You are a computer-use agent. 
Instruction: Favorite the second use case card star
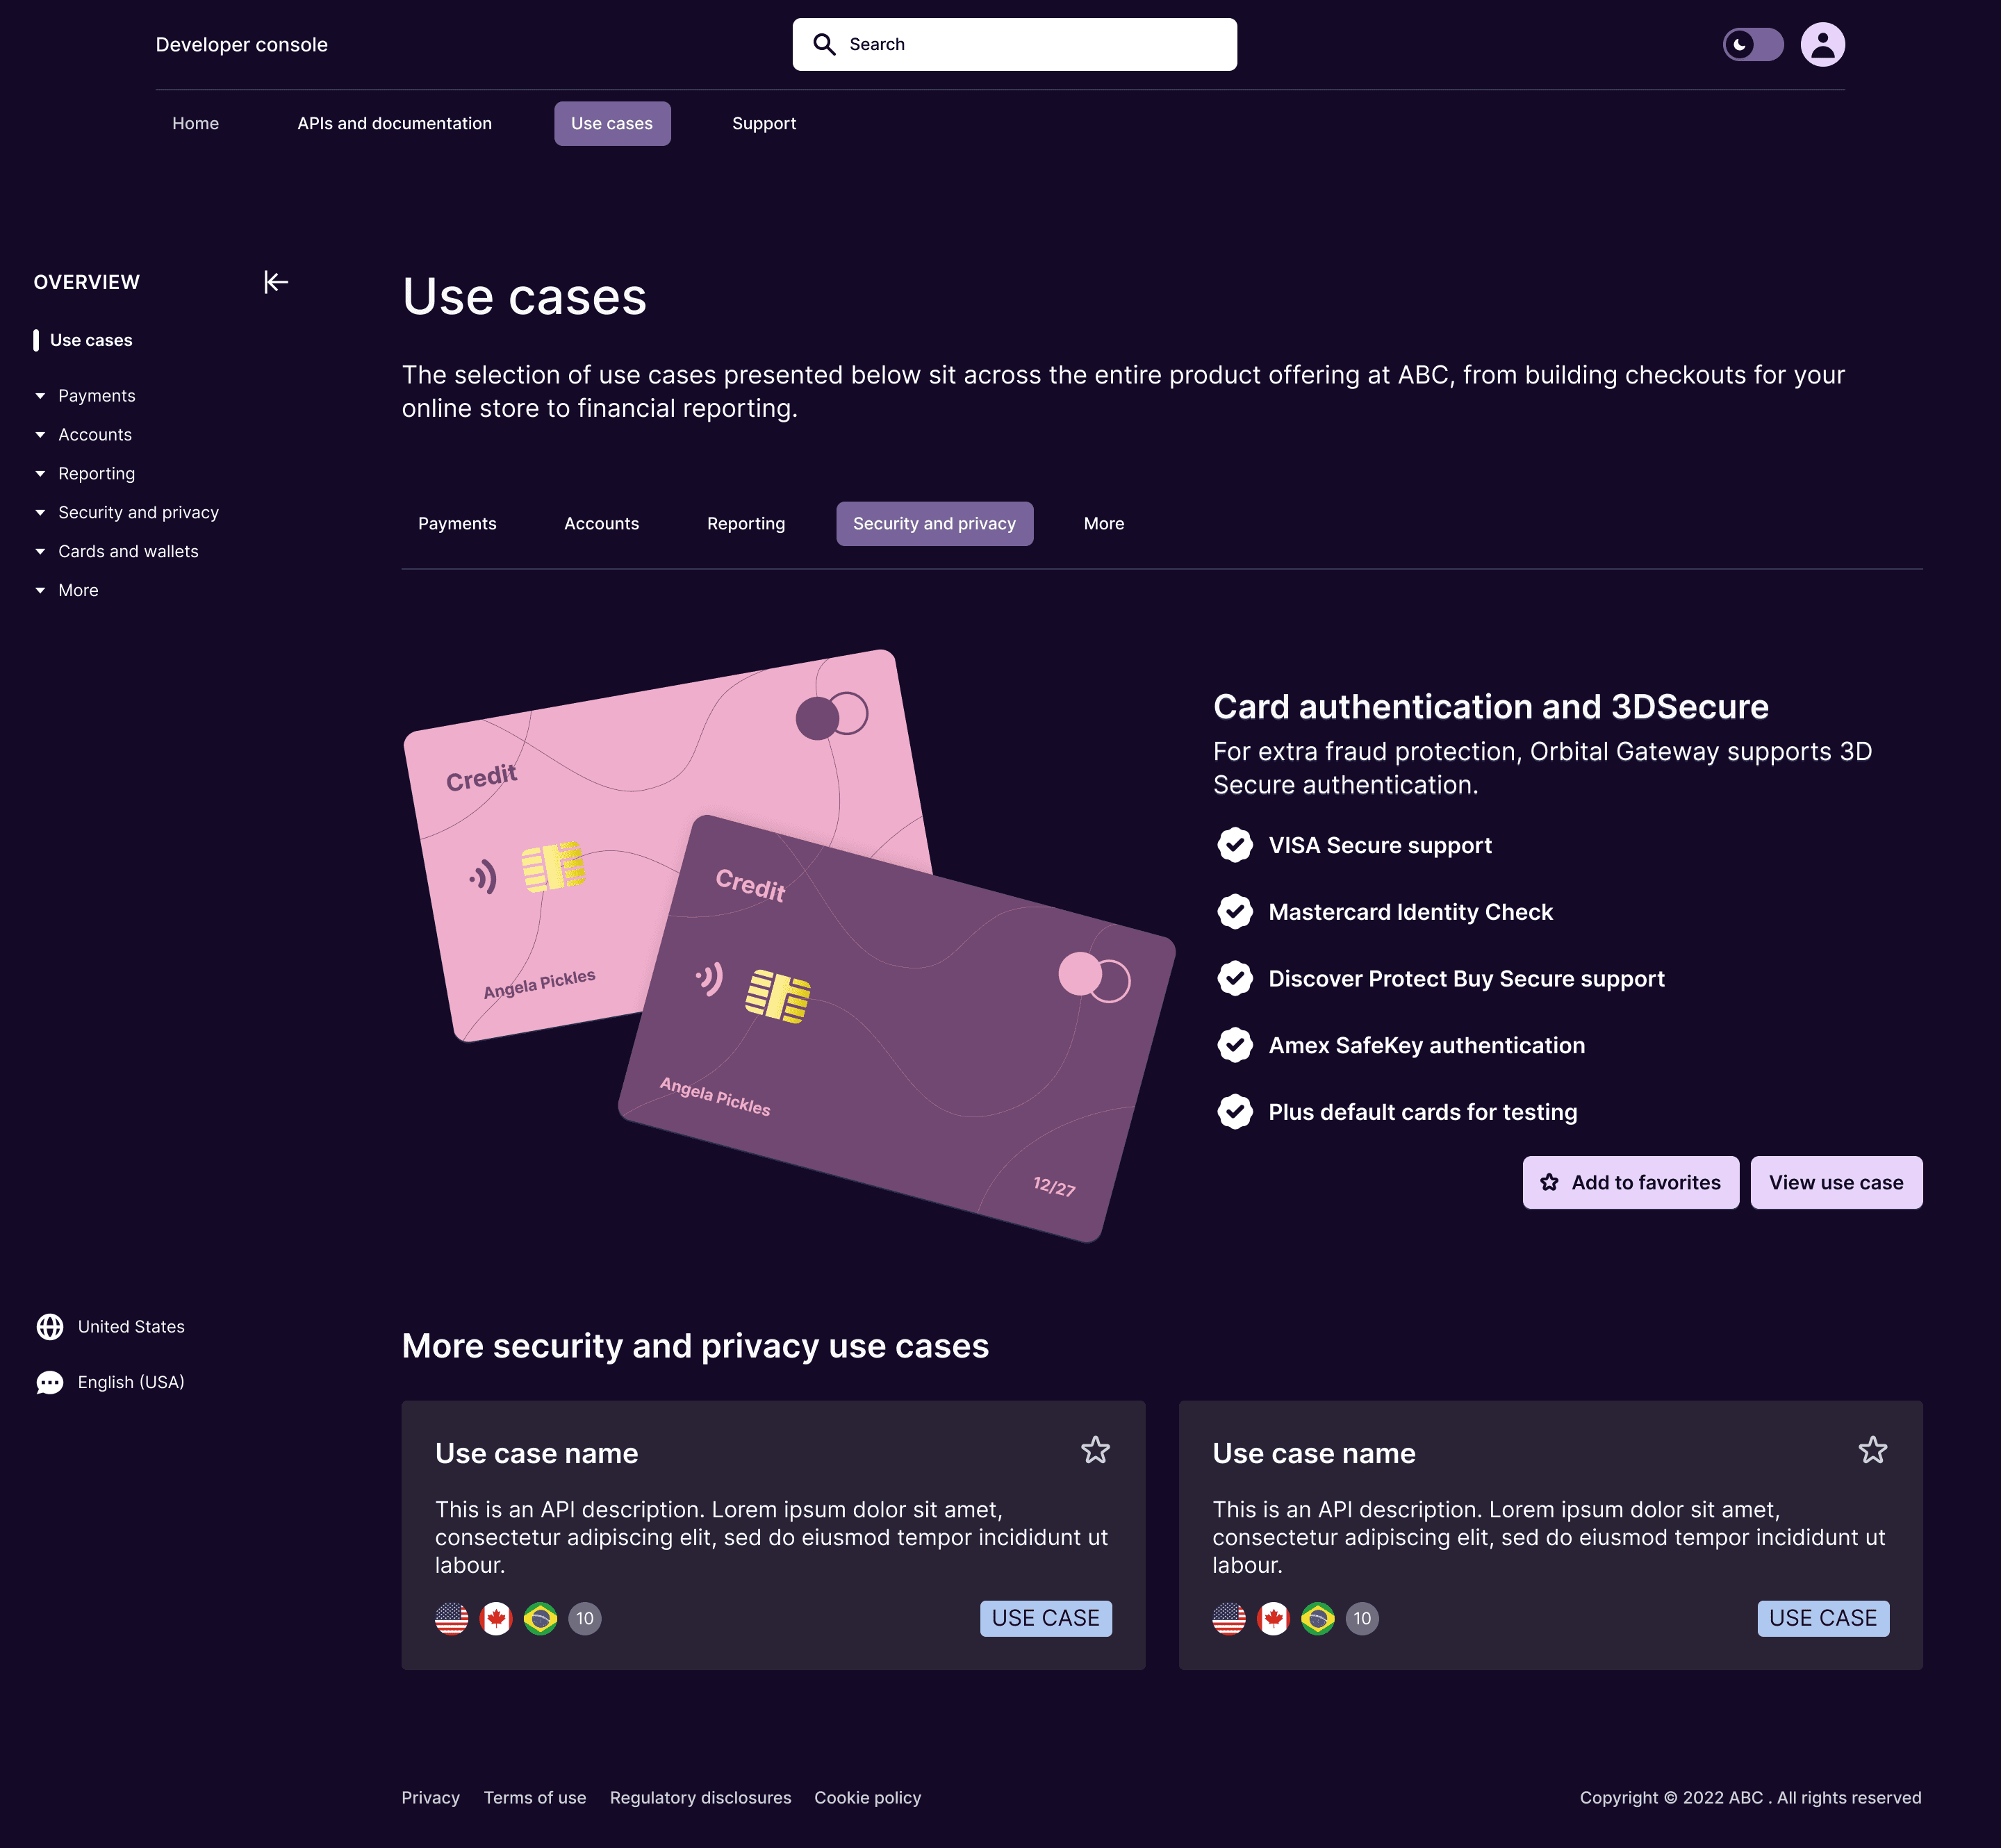pyautogui.click(x=1872, y=1450)
